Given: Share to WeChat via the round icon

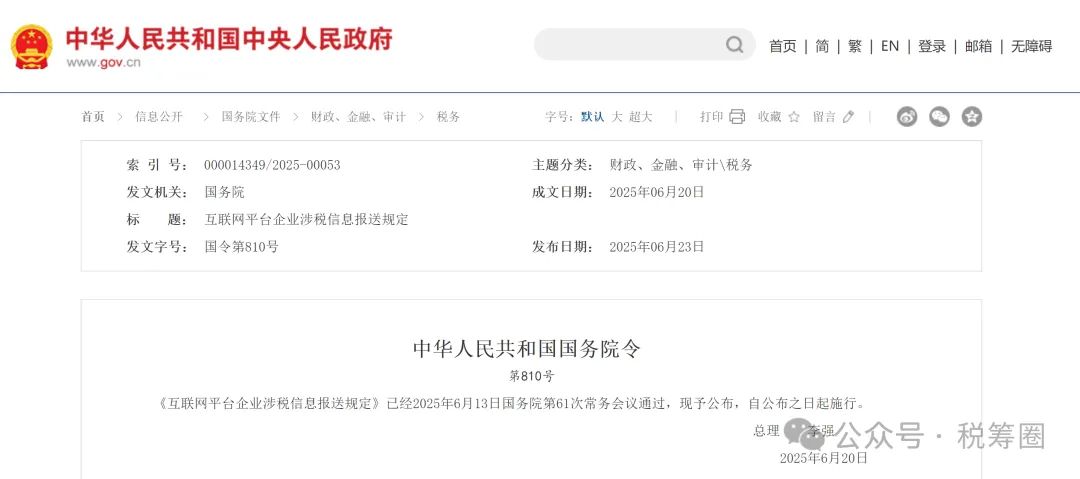Looking at the screenshot, I should point(939,116).
